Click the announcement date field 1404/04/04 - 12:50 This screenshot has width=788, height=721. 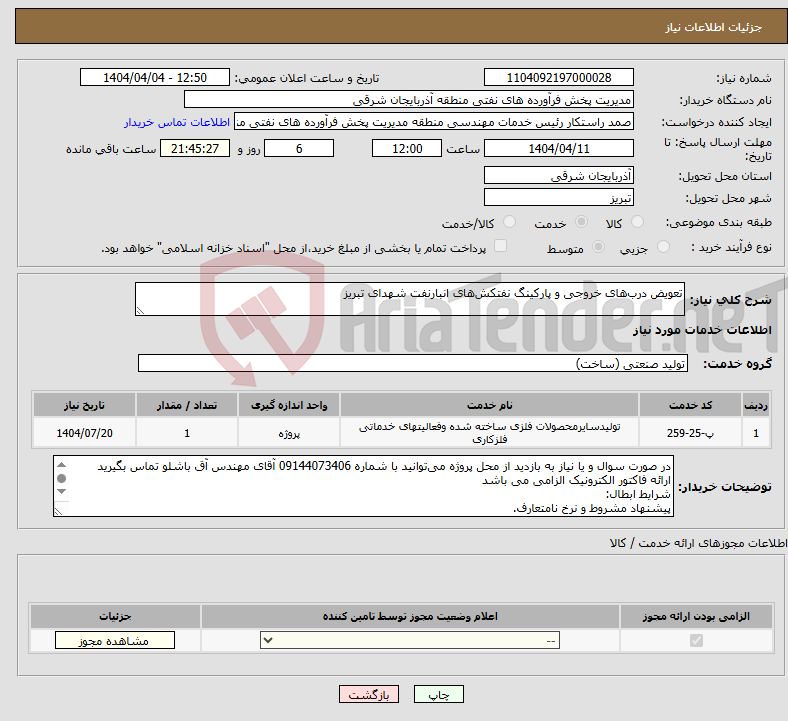tap(155, 78)
